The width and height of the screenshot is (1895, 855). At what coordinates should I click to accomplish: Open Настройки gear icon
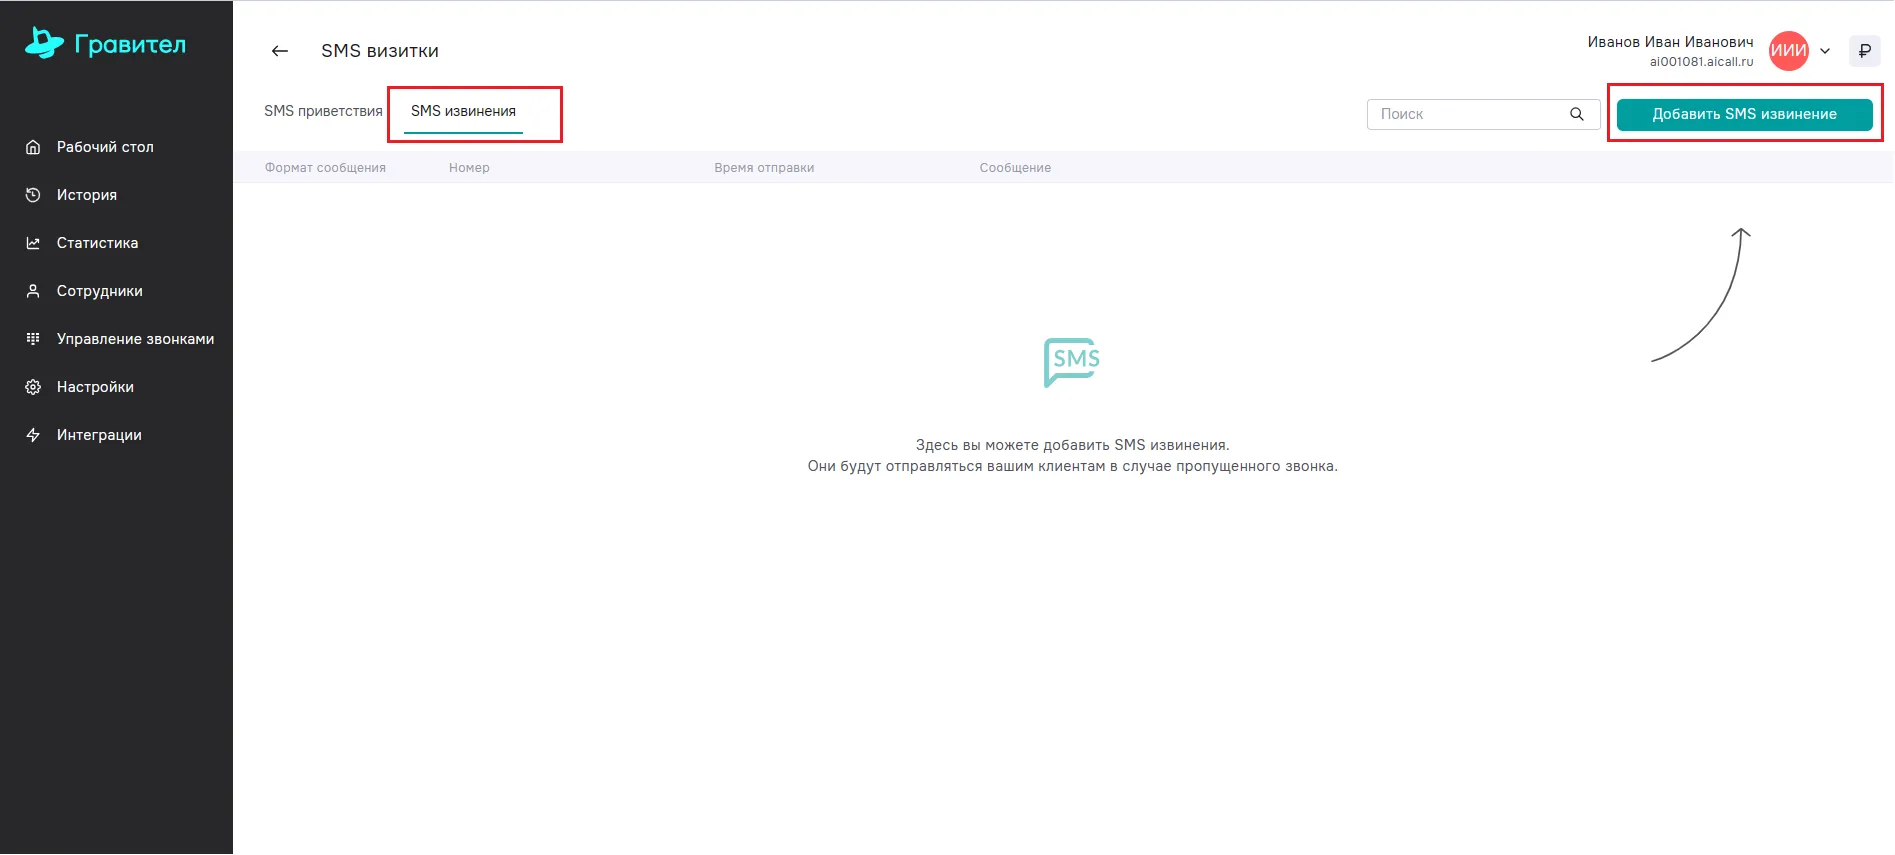coord(33,387)
